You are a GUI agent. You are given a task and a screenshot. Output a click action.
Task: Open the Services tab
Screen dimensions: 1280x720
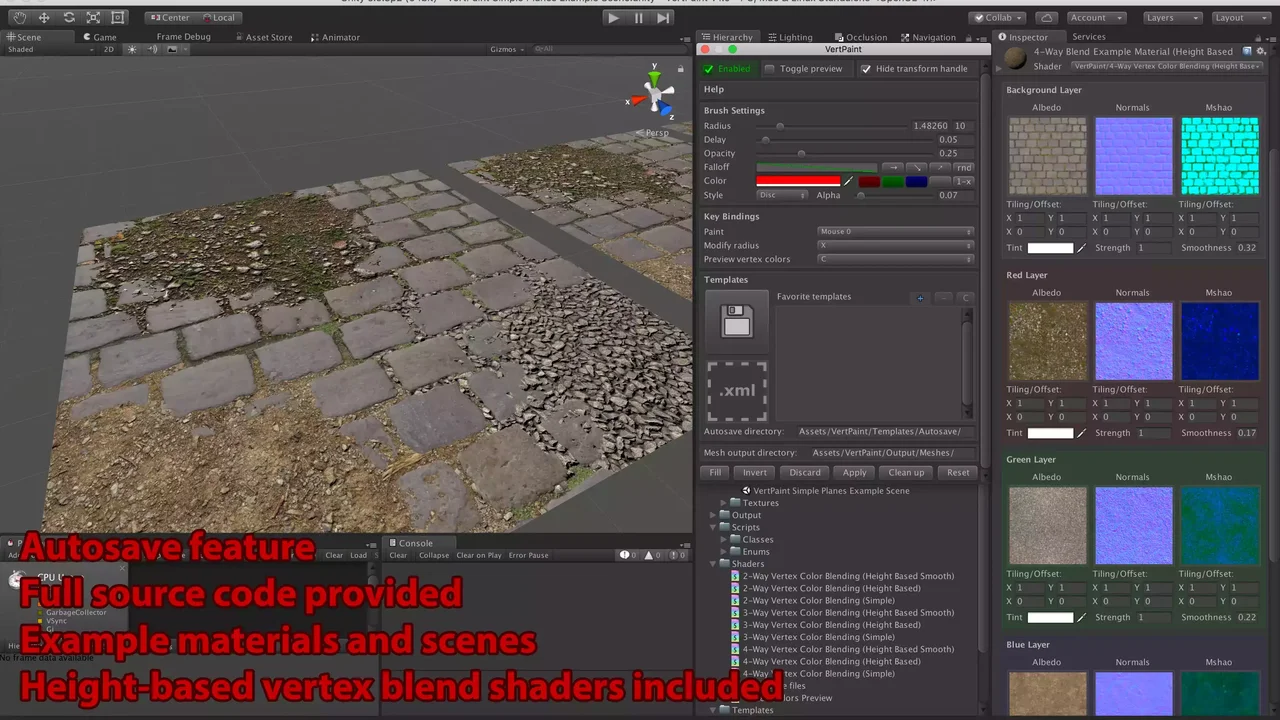pos(1089,37)
